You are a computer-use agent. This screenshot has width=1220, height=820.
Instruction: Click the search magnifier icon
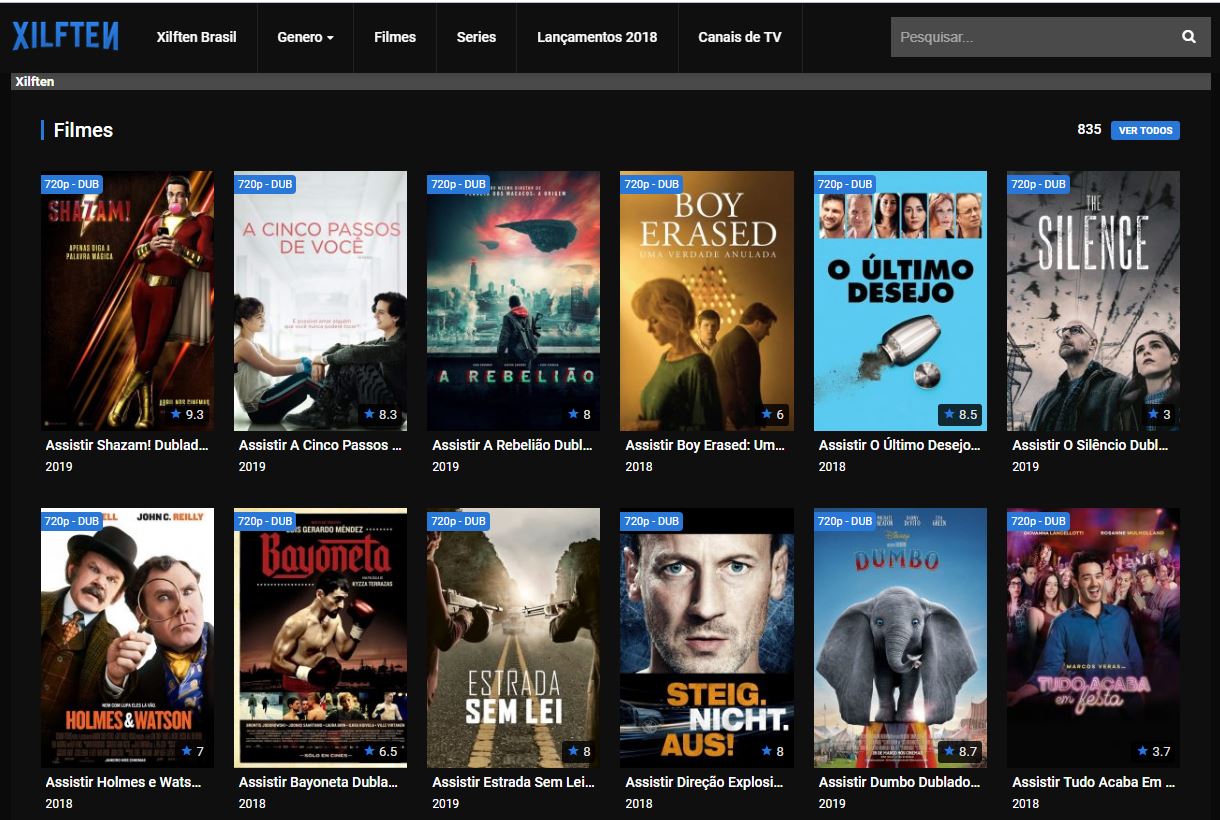click(1189, 36)
